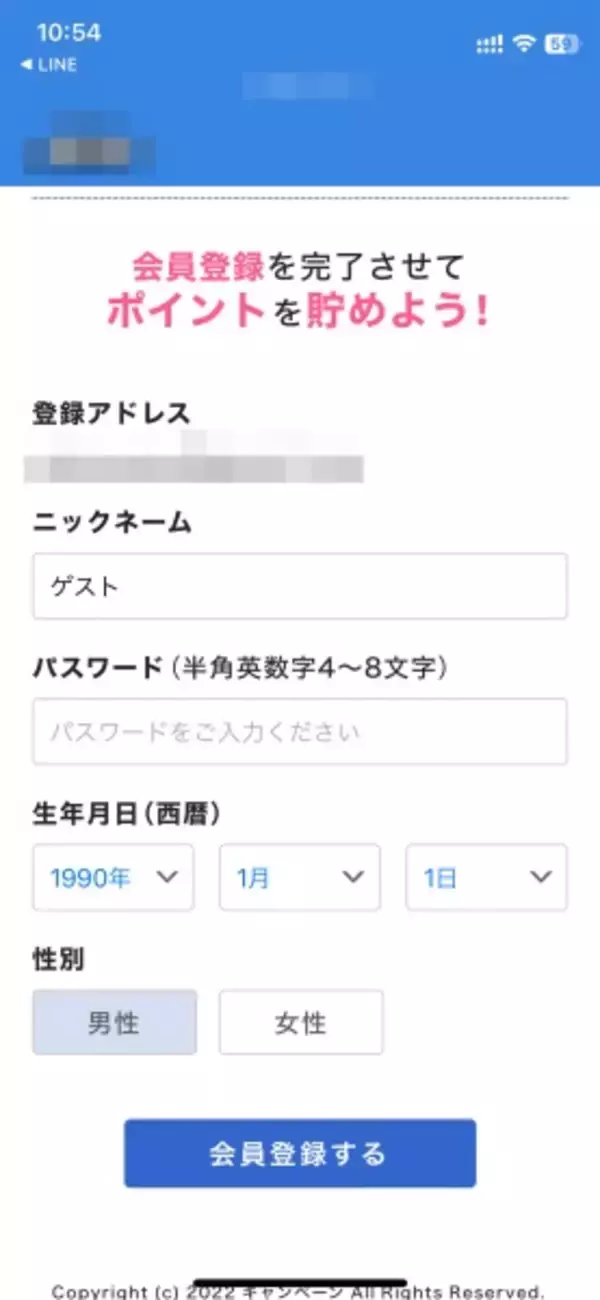Viewport: 600px width, 1300px height.
Task: Select 男性 gender option
Action: (x=114, y=1022)
